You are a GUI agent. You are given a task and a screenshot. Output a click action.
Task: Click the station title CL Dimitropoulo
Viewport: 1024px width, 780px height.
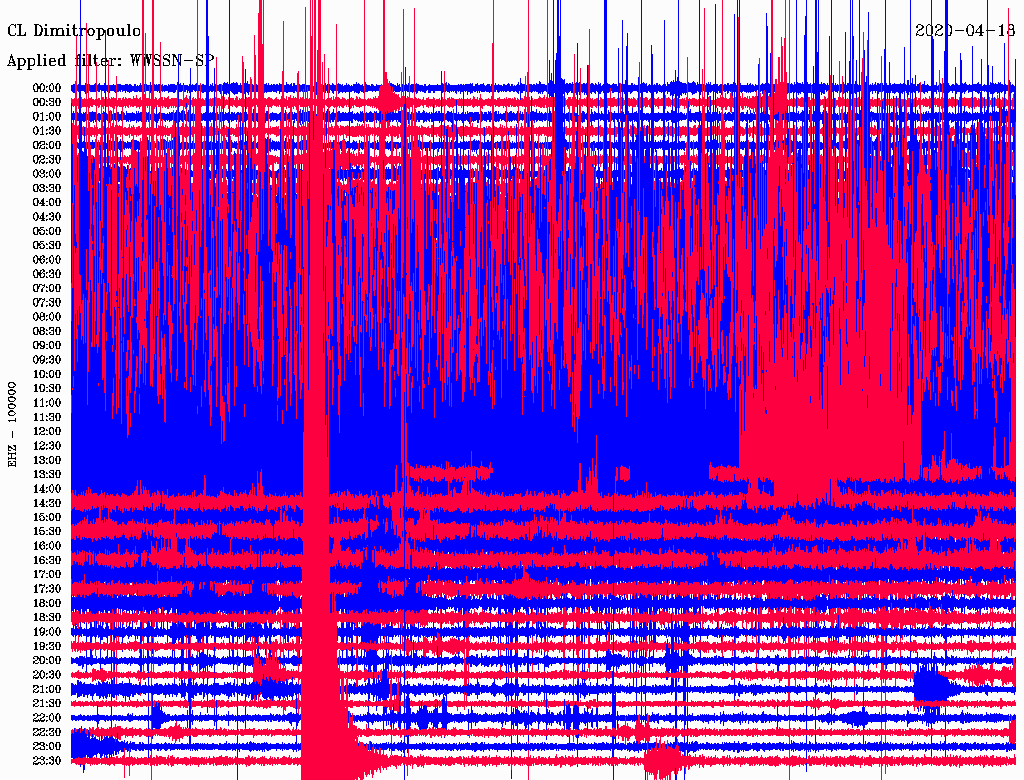click(74, 31)
